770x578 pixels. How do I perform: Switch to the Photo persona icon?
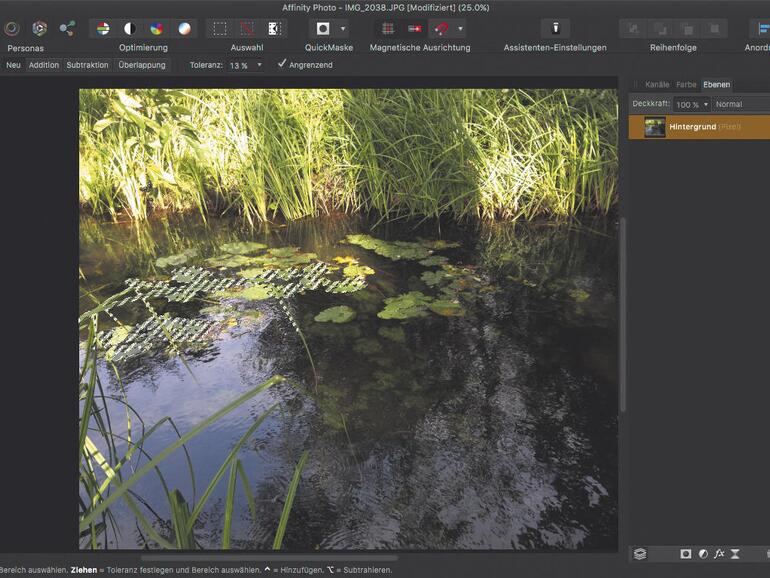11,28
